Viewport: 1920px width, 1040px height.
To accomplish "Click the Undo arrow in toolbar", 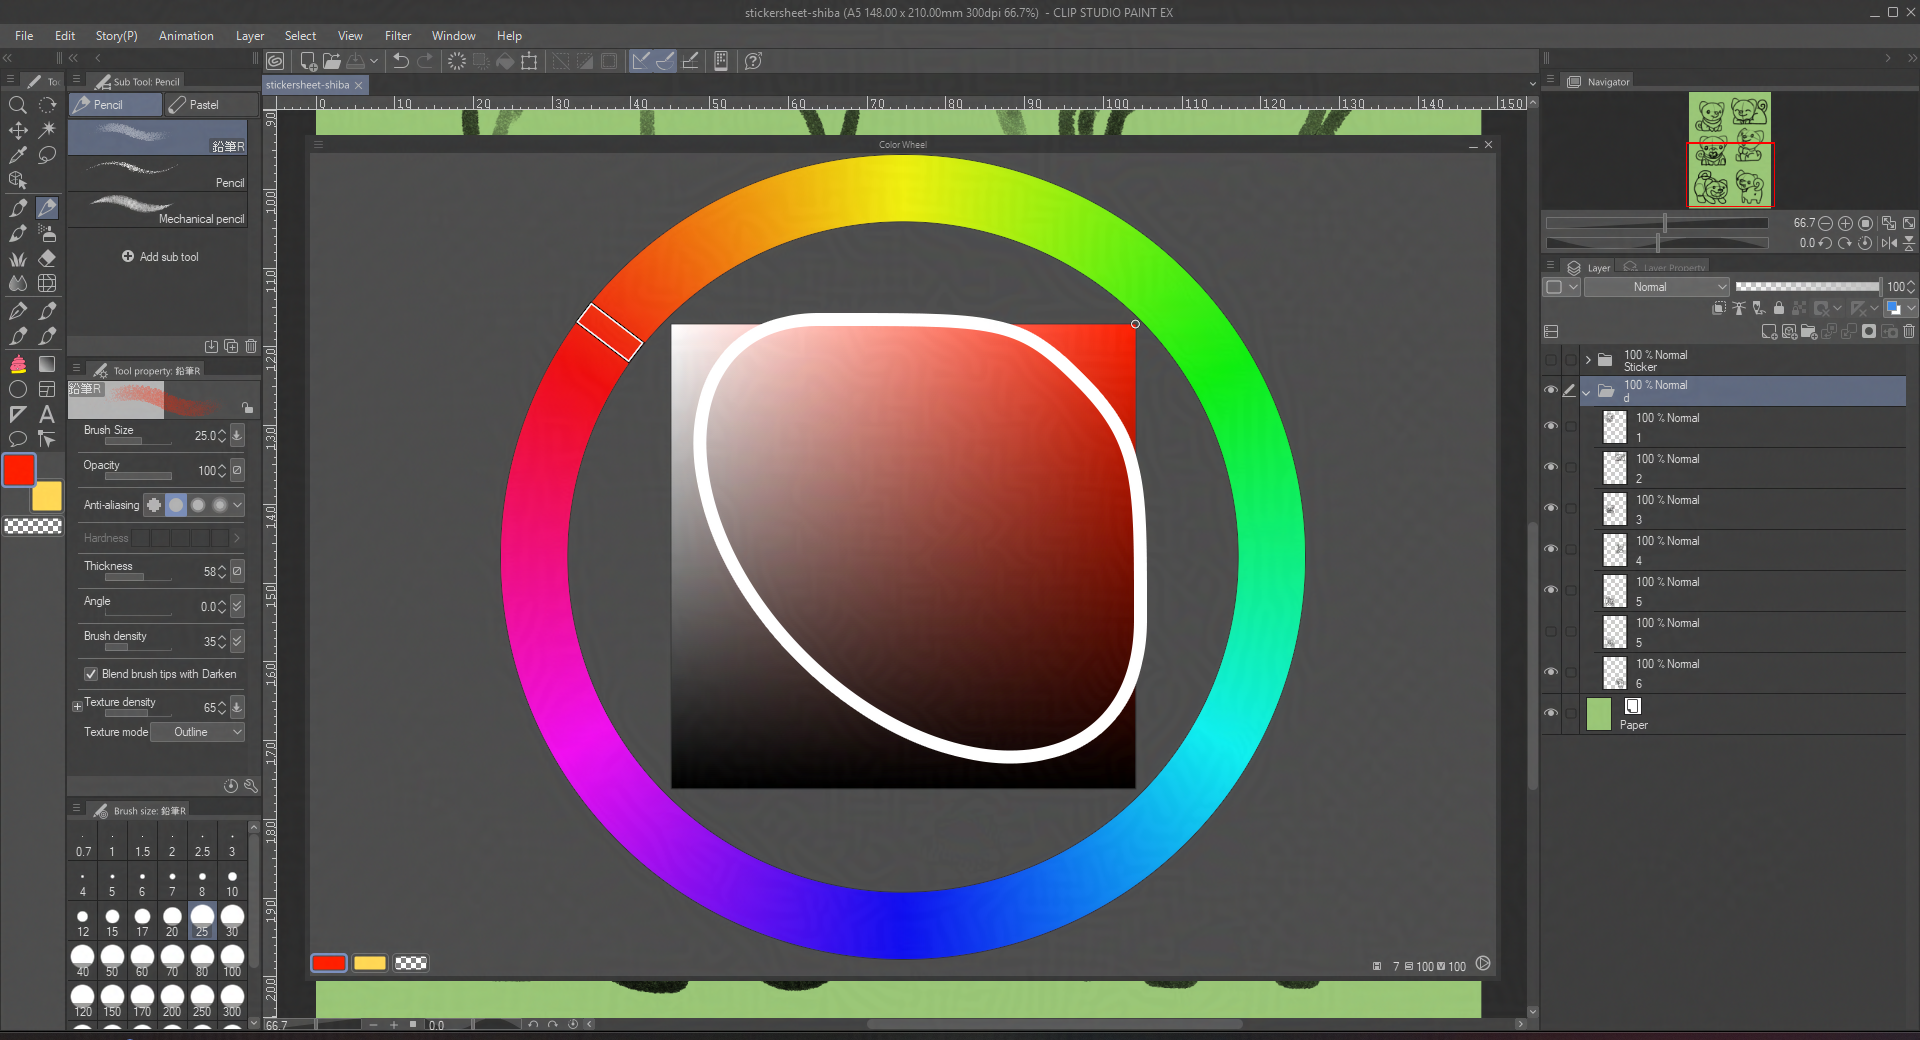I will (x=401, y=61).
